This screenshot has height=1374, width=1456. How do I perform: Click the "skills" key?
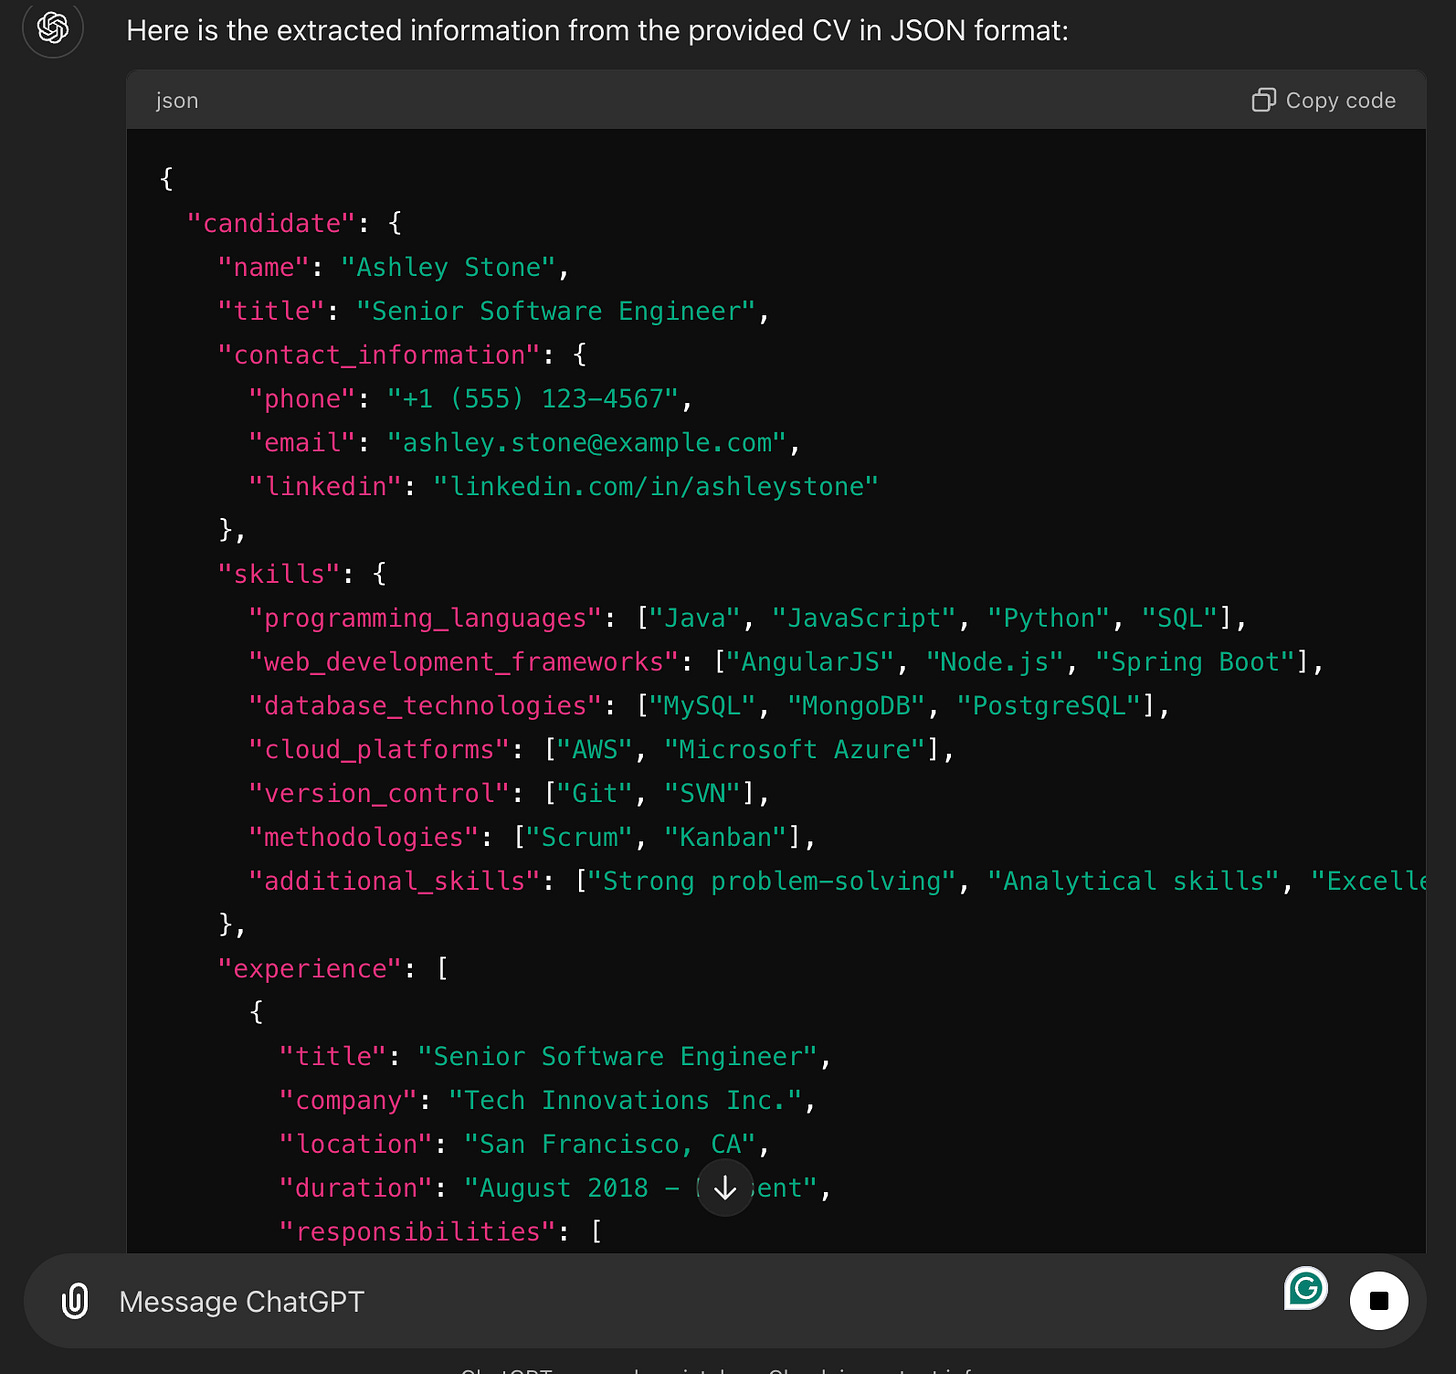tap(279, 574)
